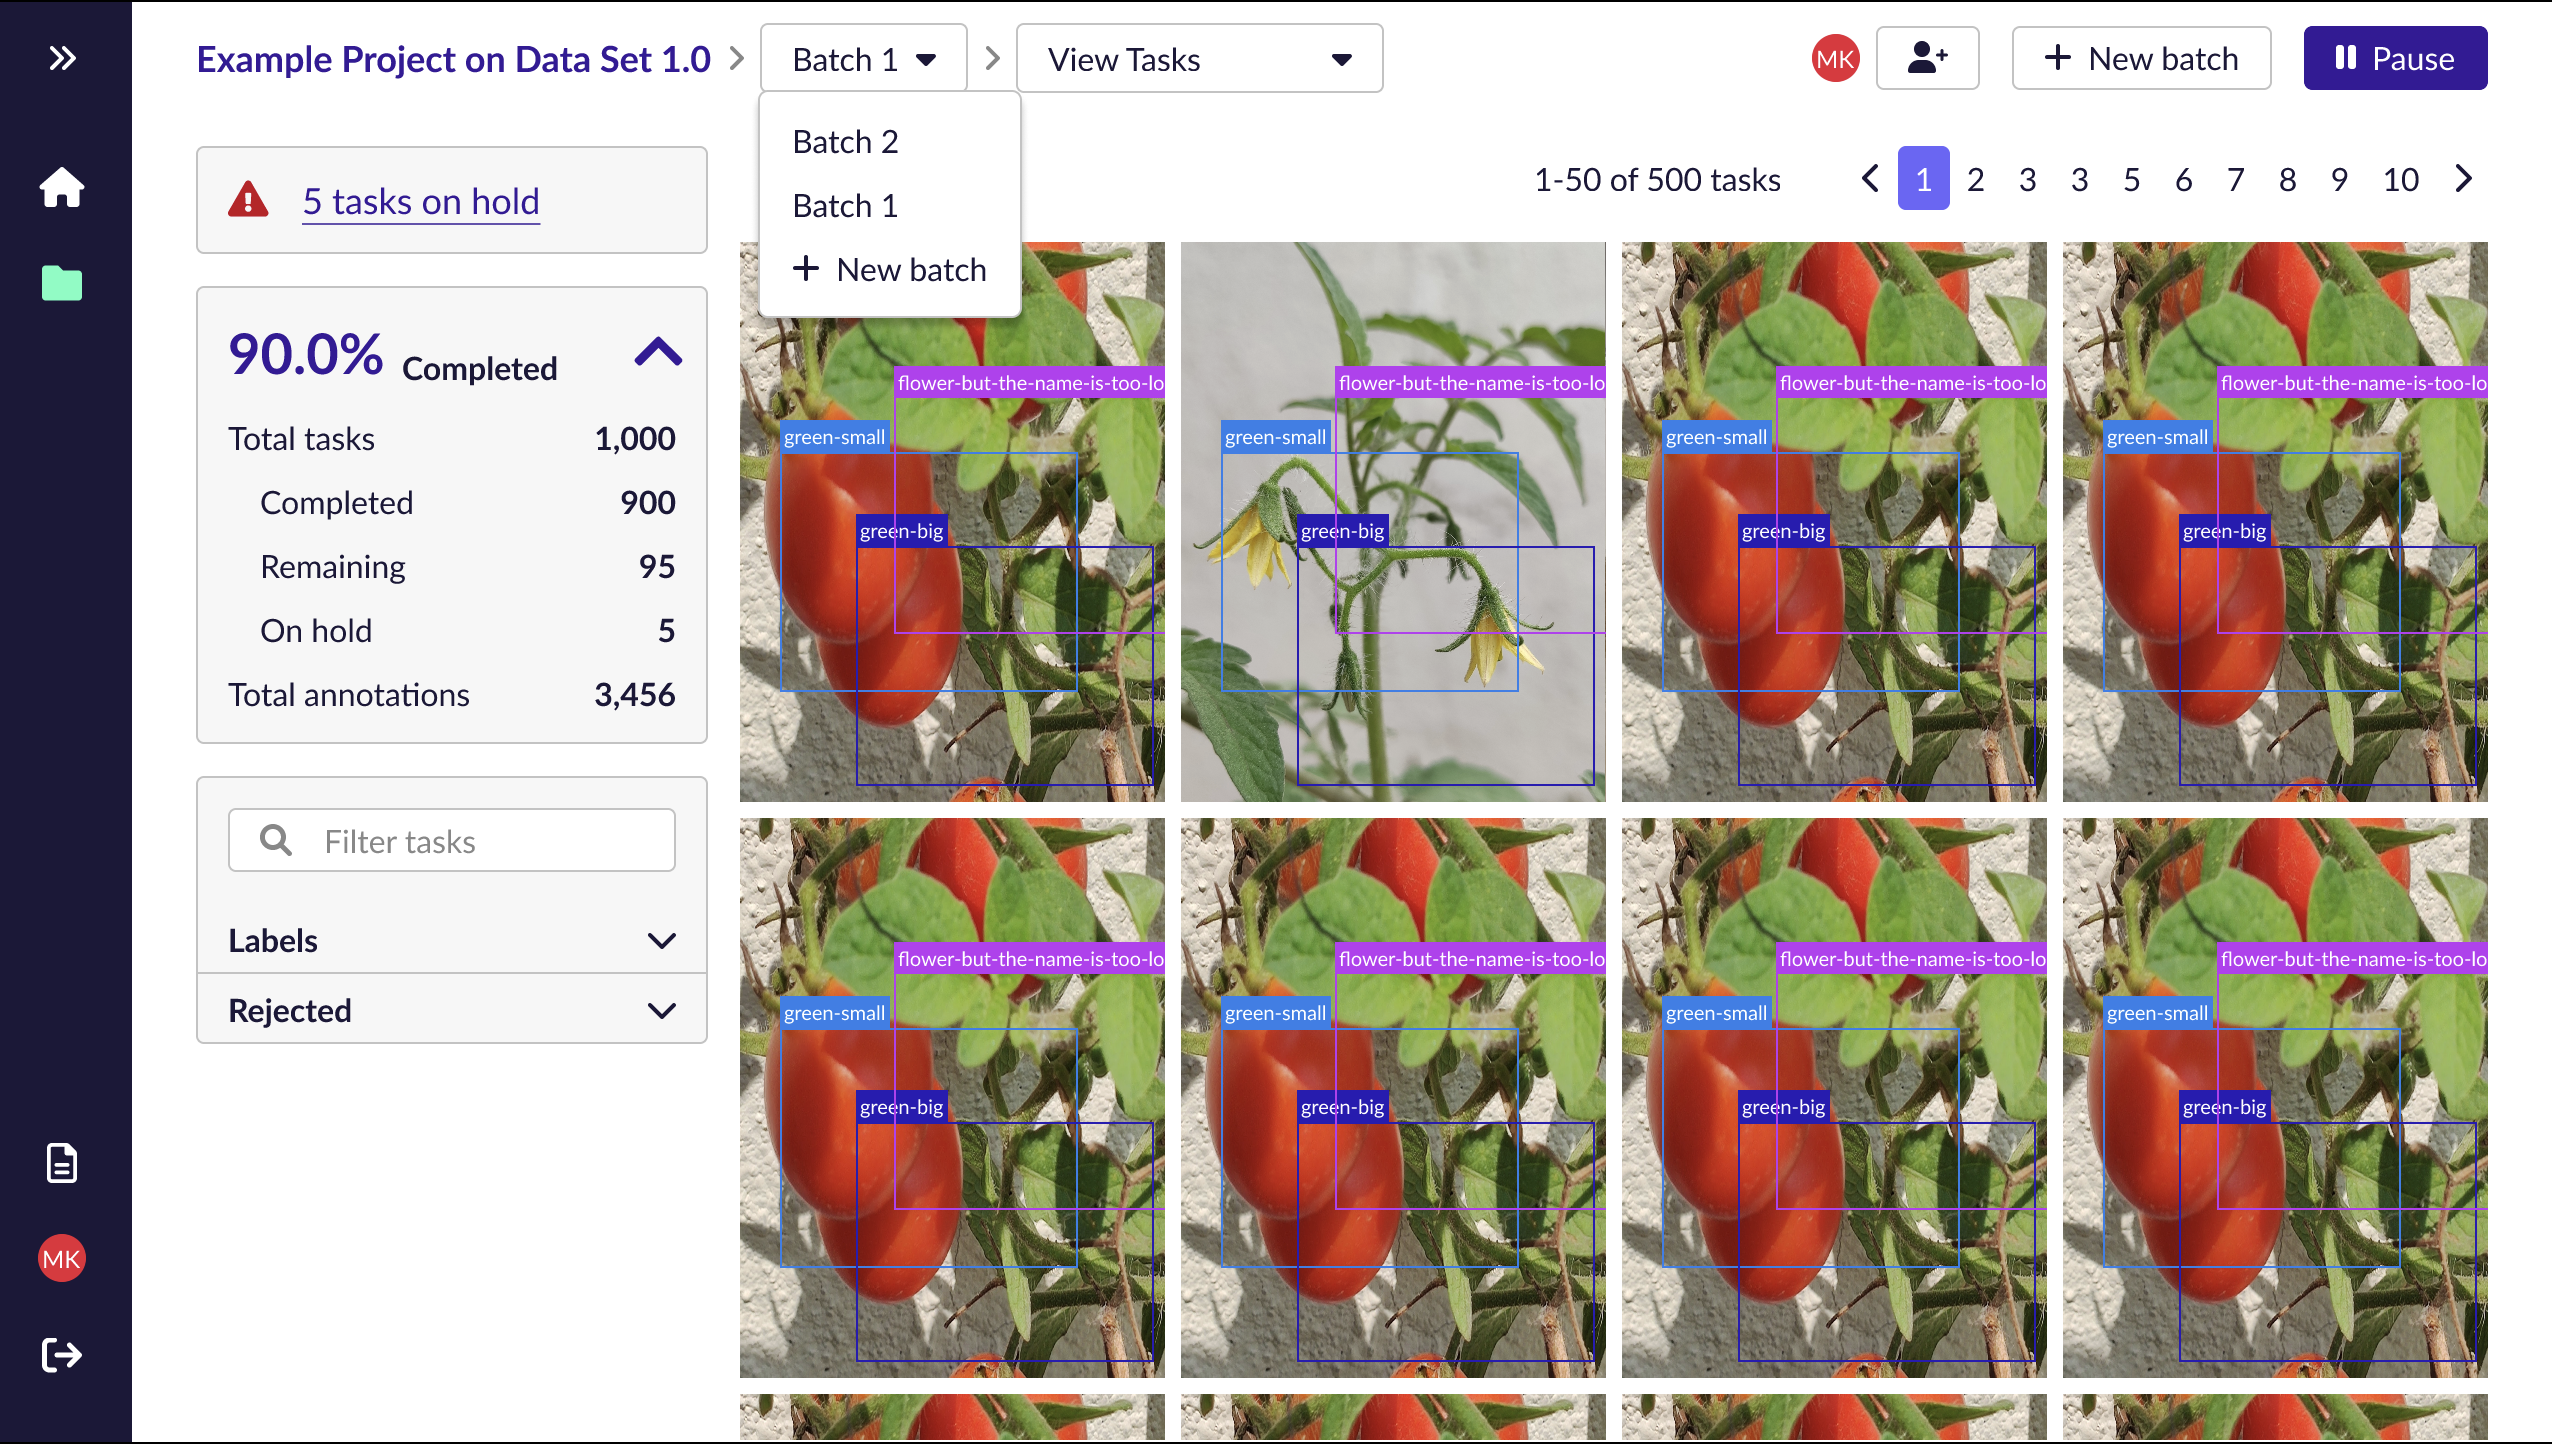Select Batch 2 from the dropdown menu
This screenshot has width=2552, height=1444.
point(846,142)
